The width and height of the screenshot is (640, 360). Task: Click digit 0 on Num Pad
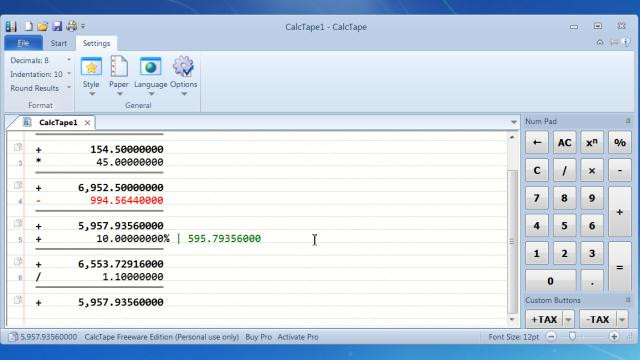[551, 281]
